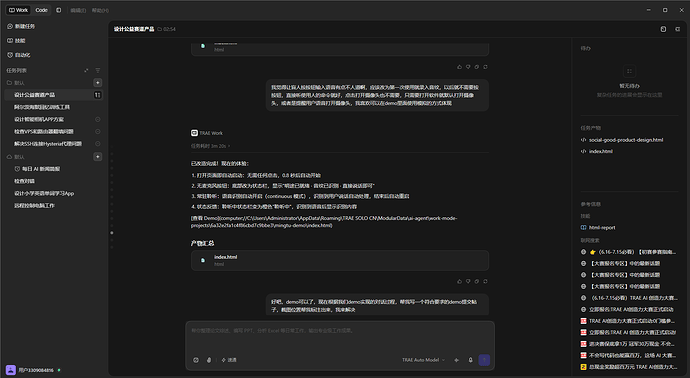
Task: Open index.html in the 任务产物 list
Action: (597, 151)
